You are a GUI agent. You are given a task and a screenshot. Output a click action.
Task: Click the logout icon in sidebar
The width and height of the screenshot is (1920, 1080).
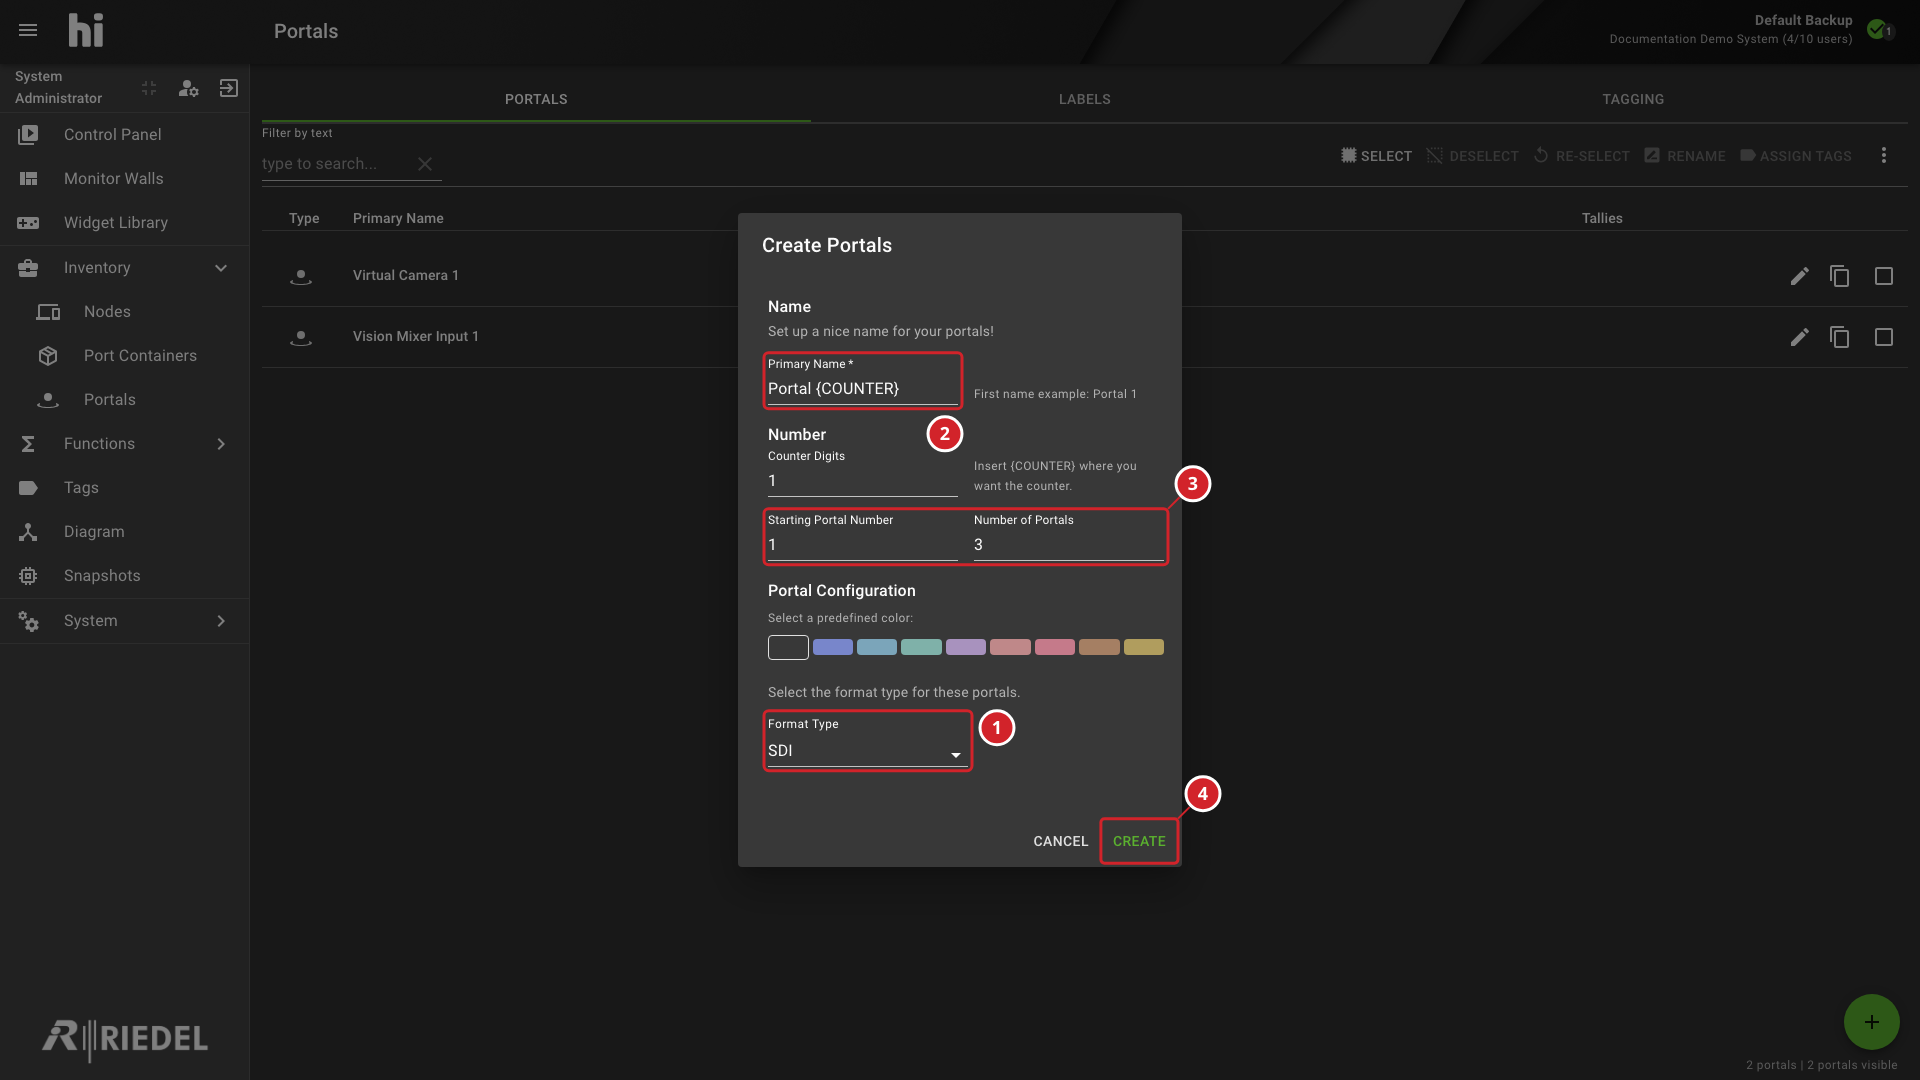(x=229, y=88)
